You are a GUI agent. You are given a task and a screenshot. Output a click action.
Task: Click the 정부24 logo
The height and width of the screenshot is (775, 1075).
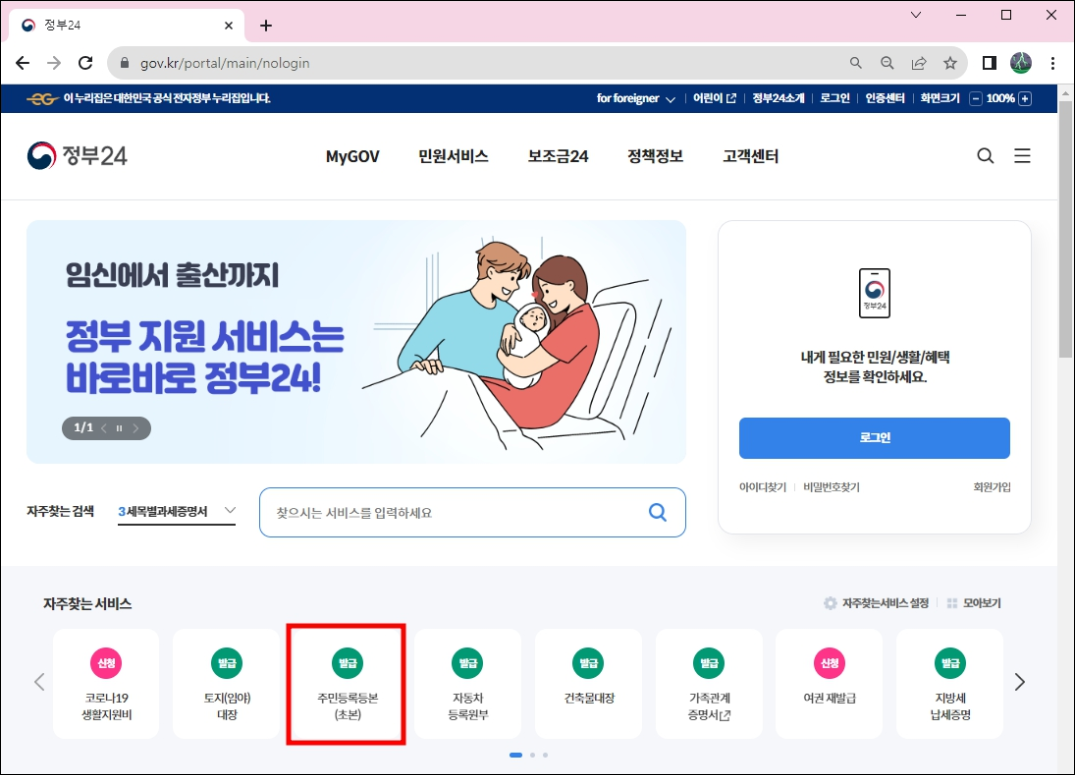(77, 156)
